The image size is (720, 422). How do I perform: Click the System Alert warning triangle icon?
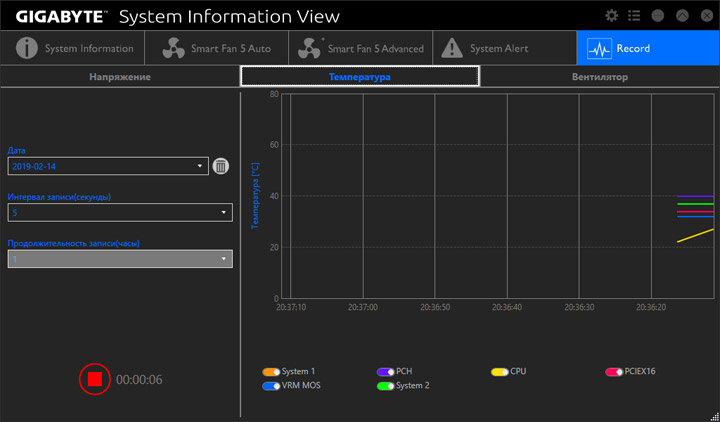[x=452, y=48]
